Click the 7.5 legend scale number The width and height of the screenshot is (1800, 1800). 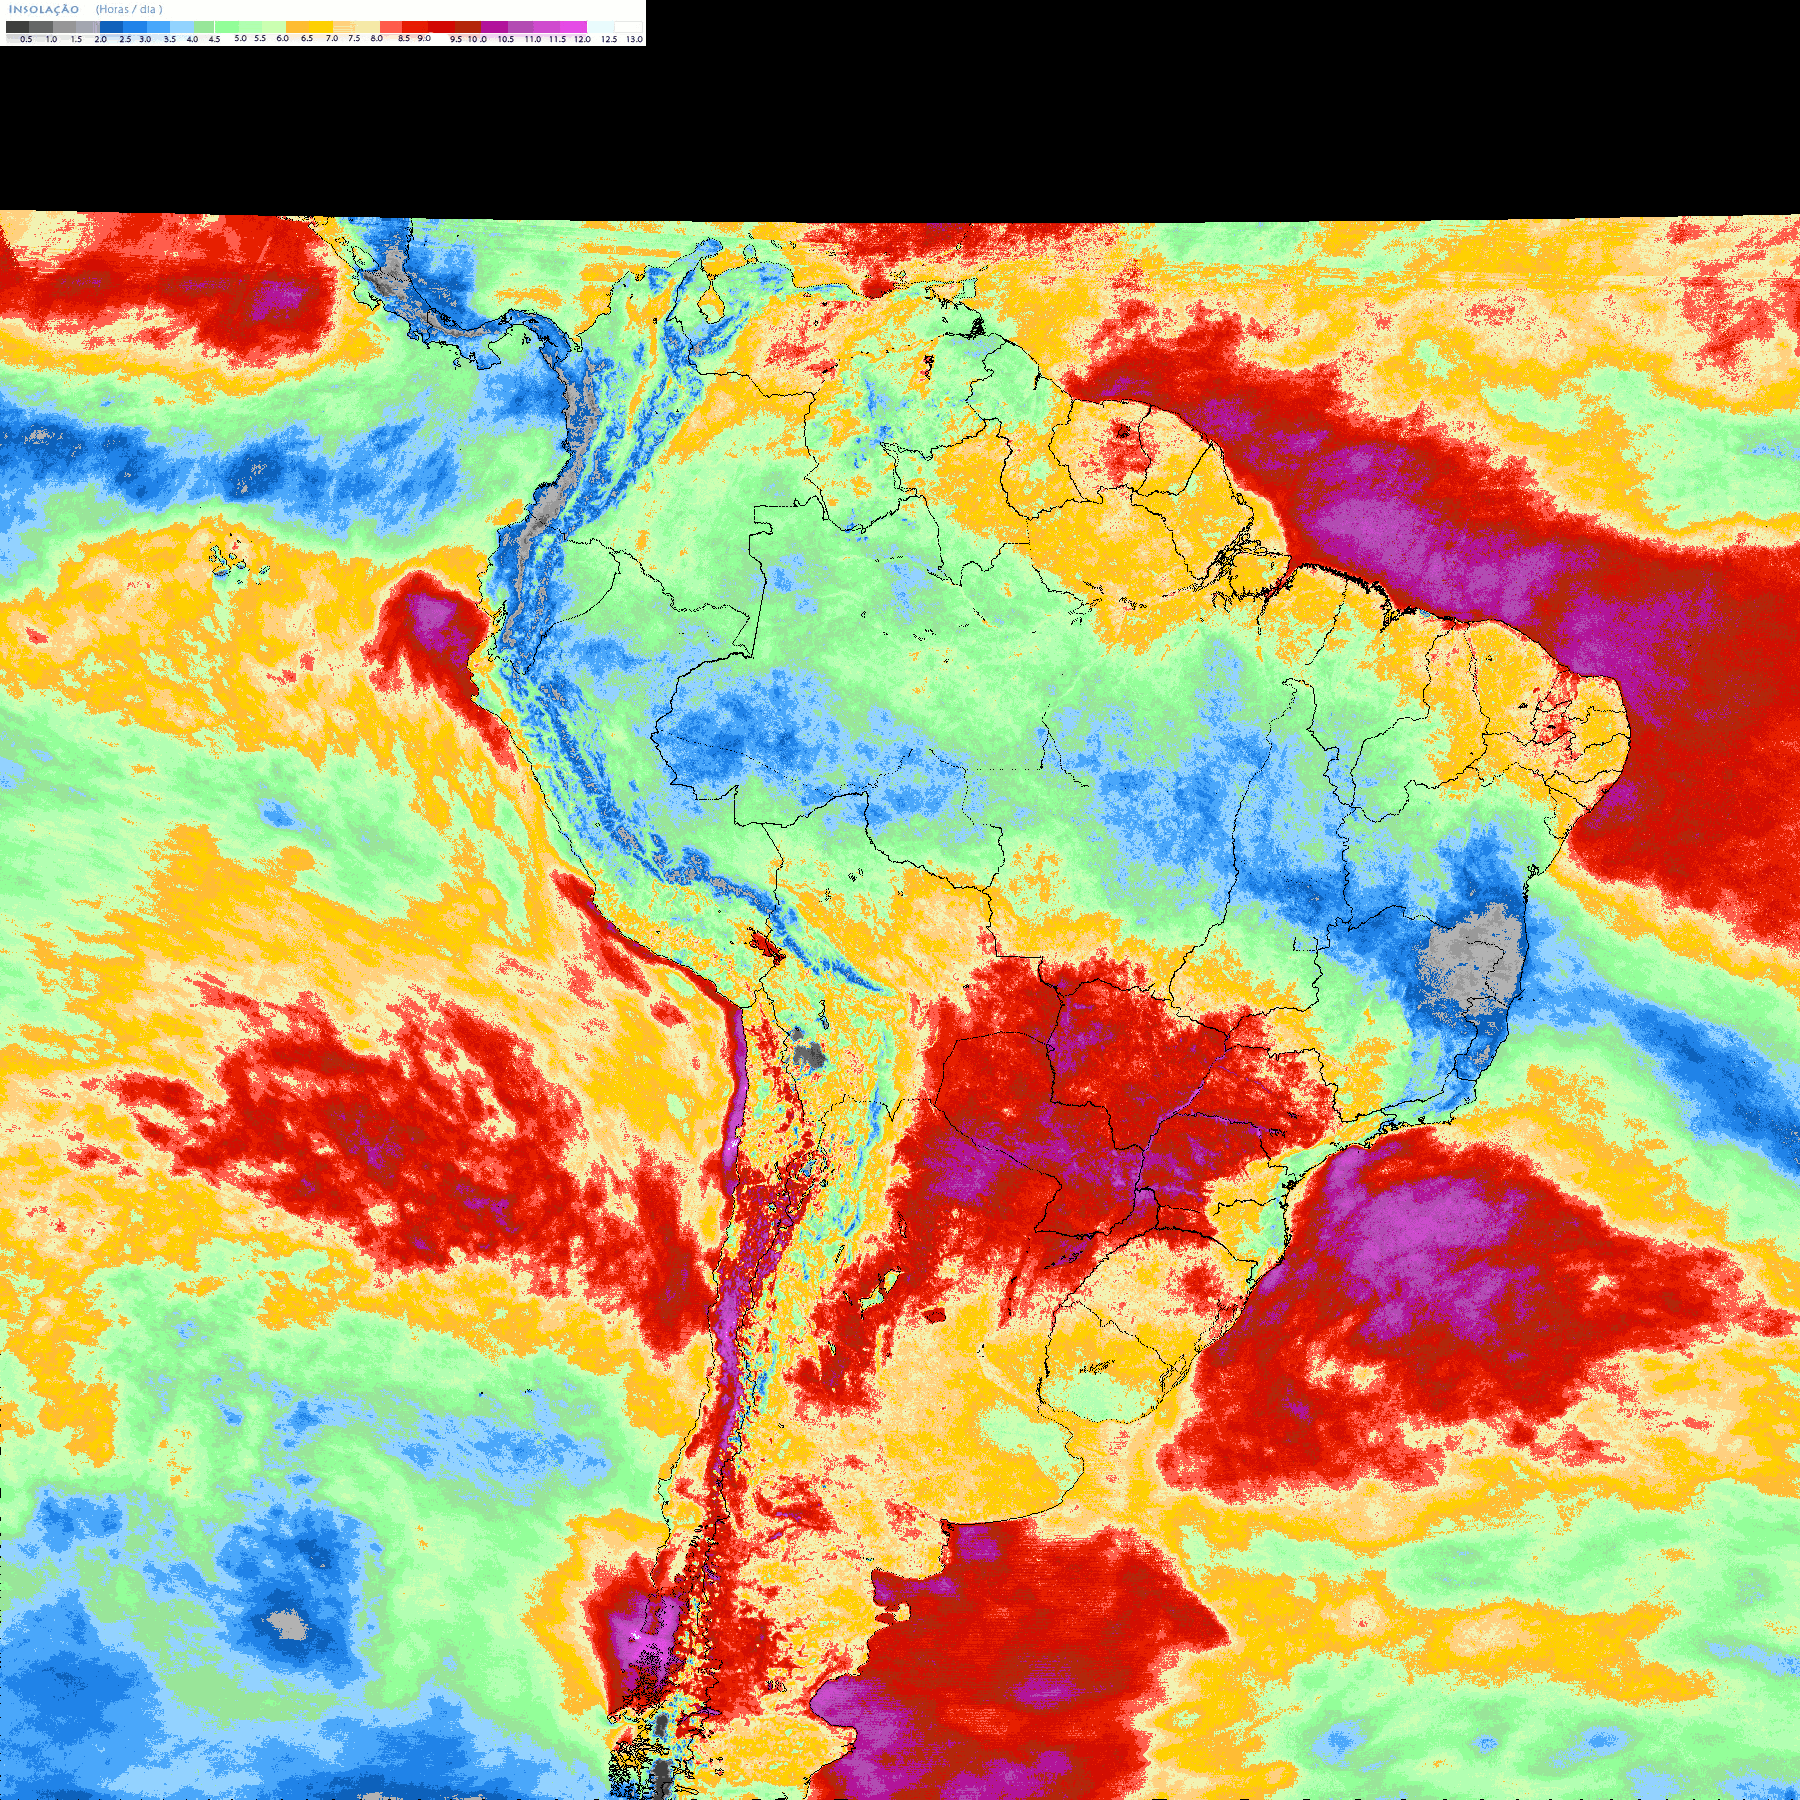(x=354, y=38)
